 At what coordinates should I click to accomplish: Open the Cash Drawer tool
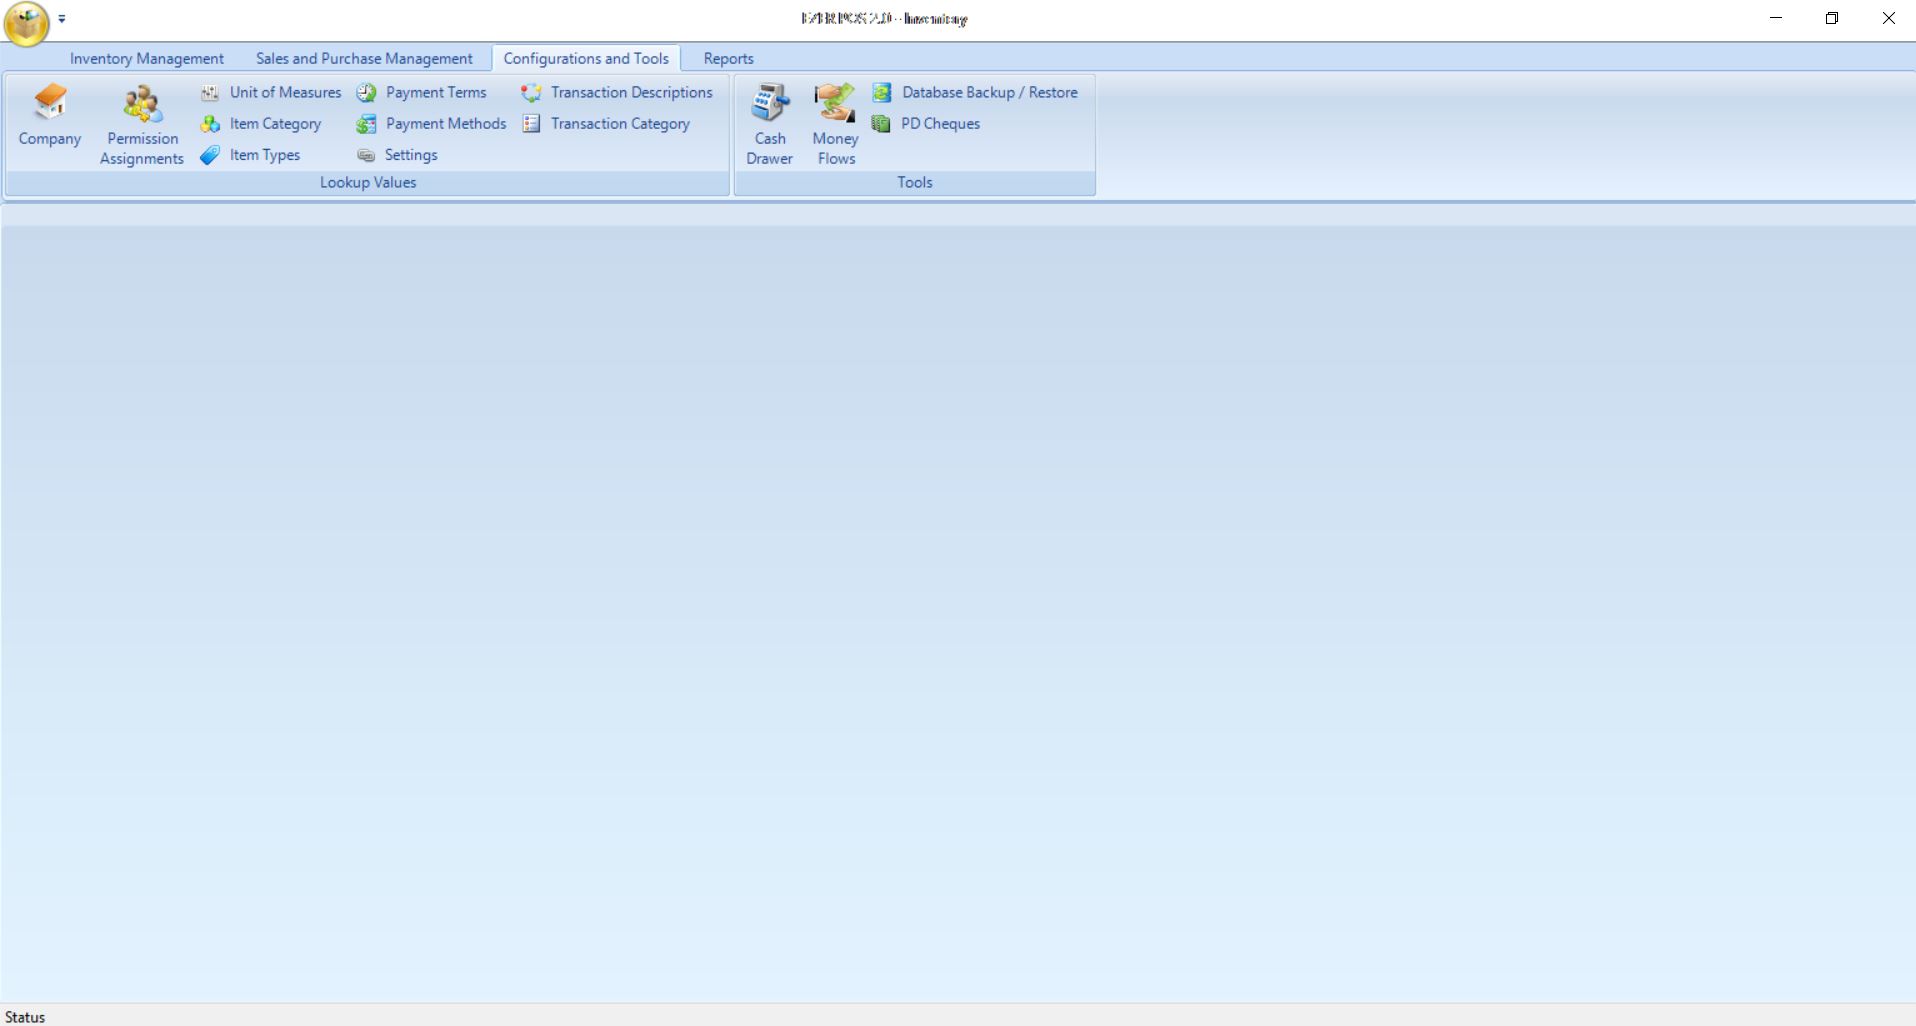[770, 125]
